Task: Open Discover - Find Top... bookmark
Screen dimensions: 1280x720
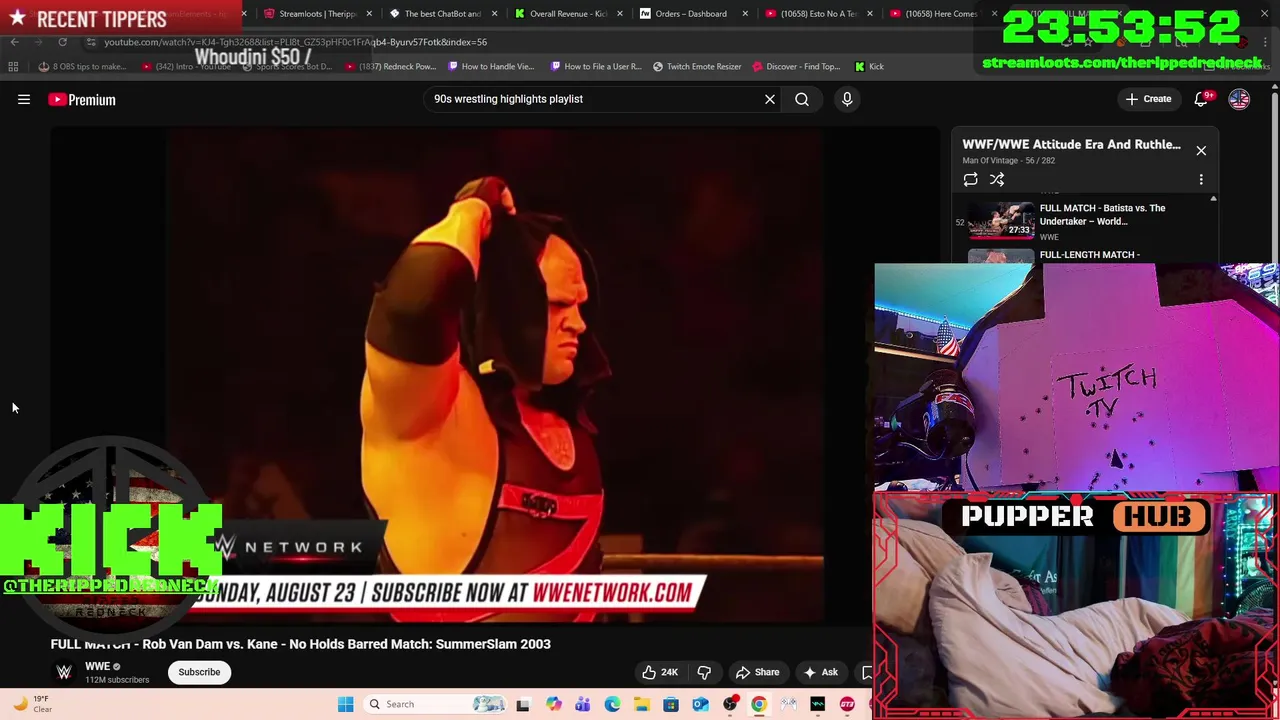Action: click(x=796, y=67)
